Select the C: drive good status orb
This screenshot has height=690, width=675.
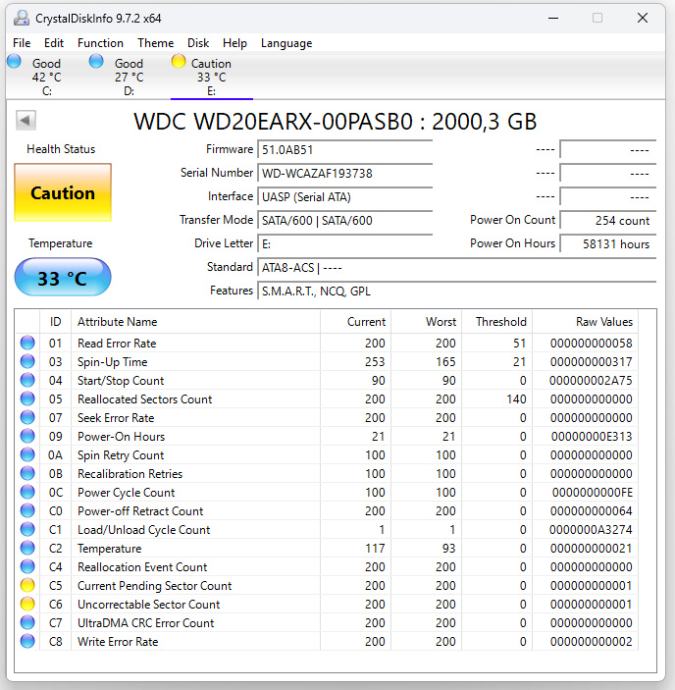click(x=15, y=61)
